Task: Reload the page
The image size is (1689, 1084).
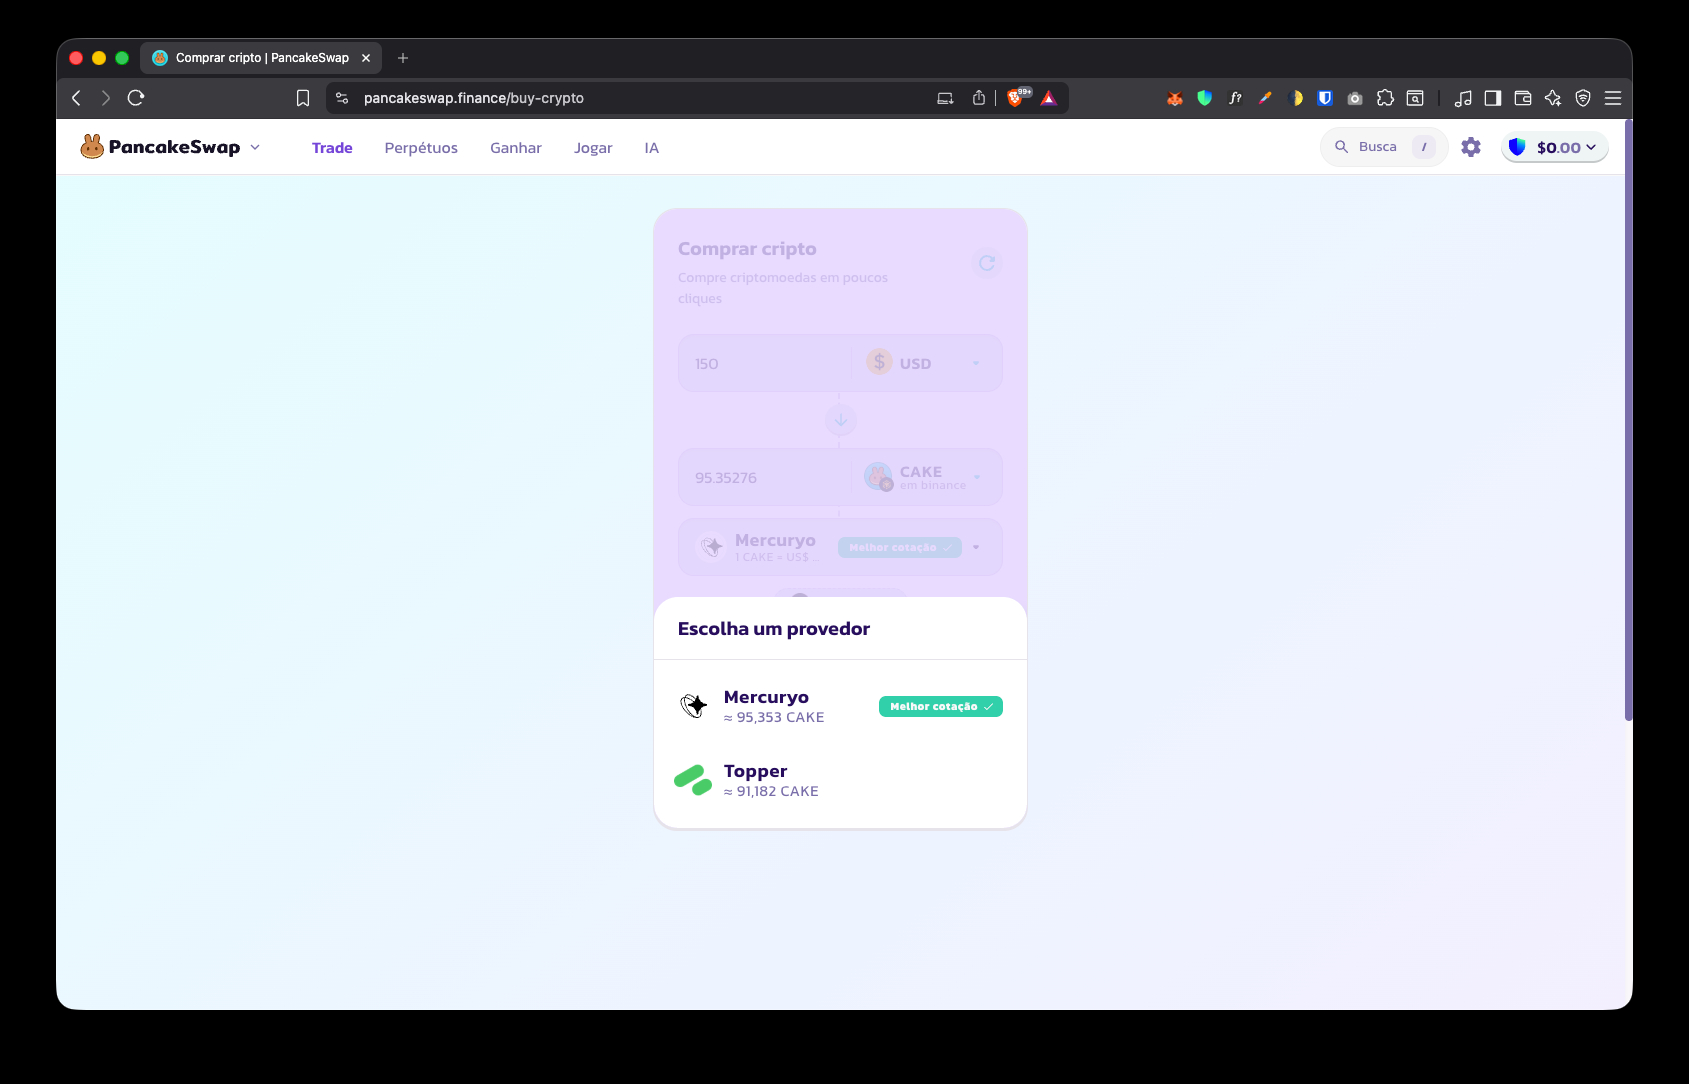Action: coord(136,98)
